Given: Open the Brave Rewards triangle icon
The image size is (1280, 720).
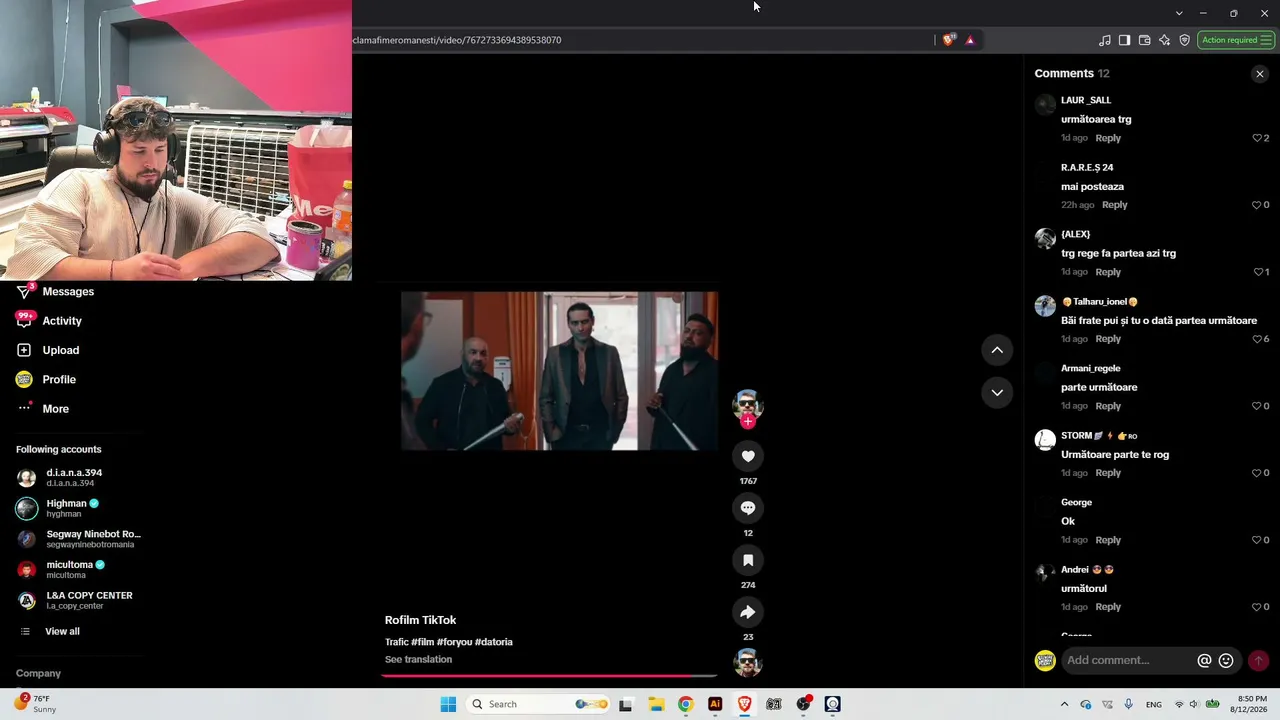Looking at the screenshot, I should tap(970, 40).
